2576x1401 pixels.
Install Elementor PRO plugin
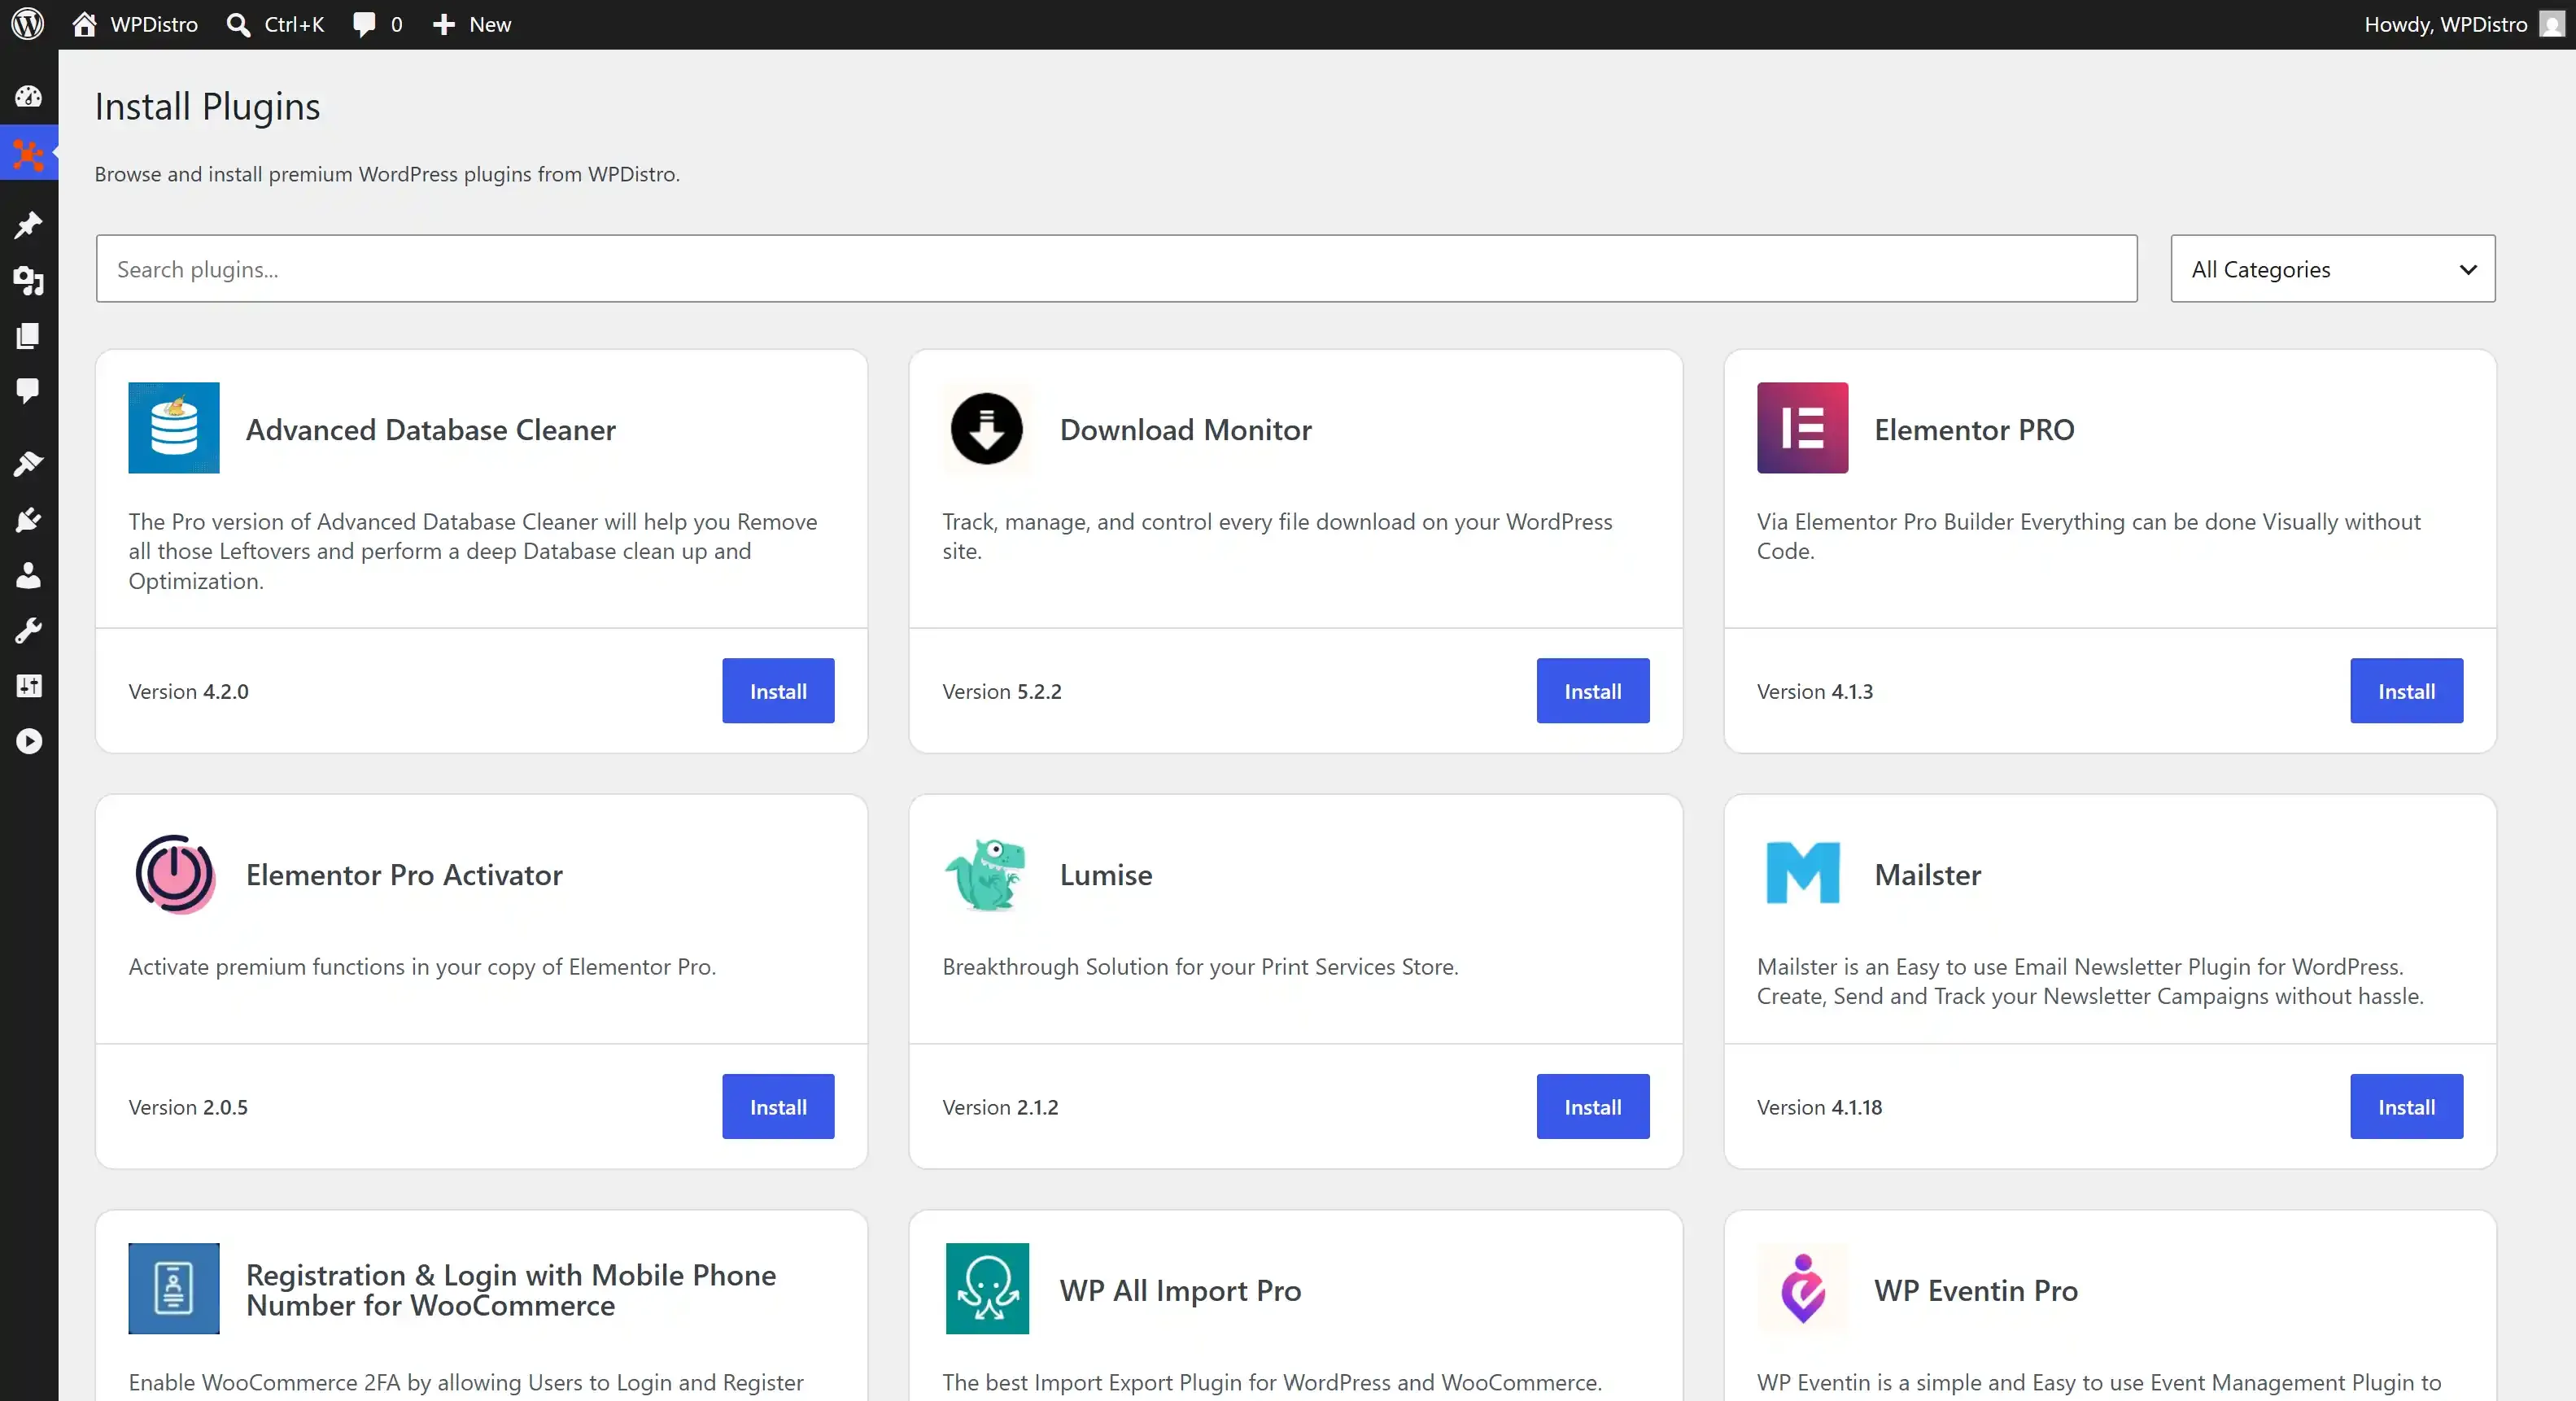(2406, 690)
